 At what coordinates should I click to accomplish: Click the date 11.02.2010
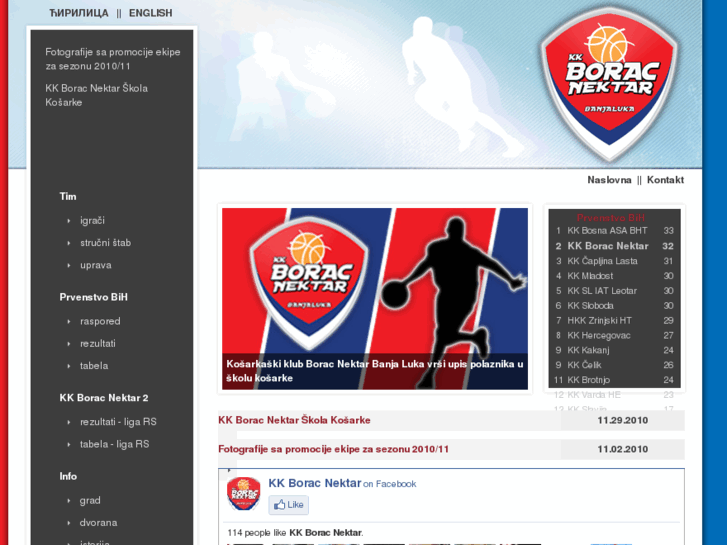pyautogui.click(x=623, y=449)
